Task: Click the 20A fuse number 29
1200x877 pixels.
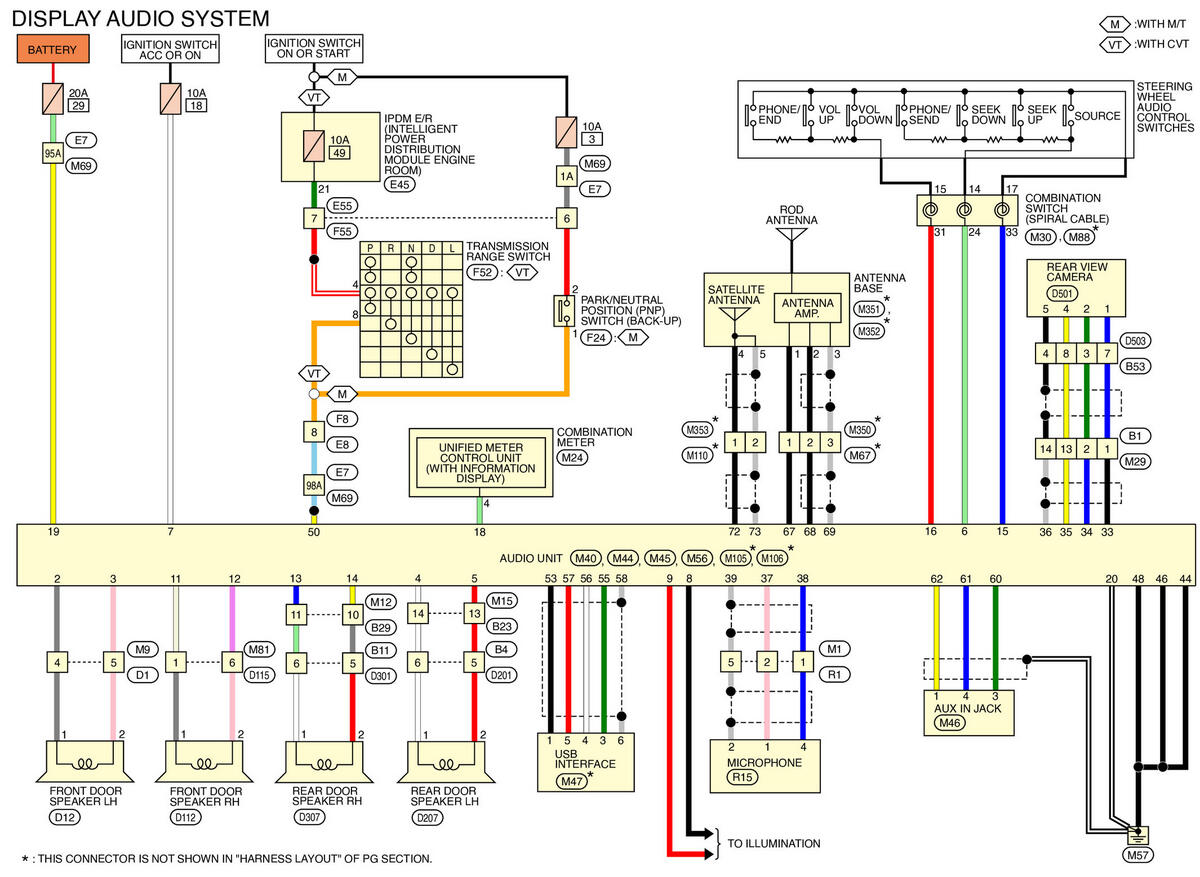Action: click(53, 97)
